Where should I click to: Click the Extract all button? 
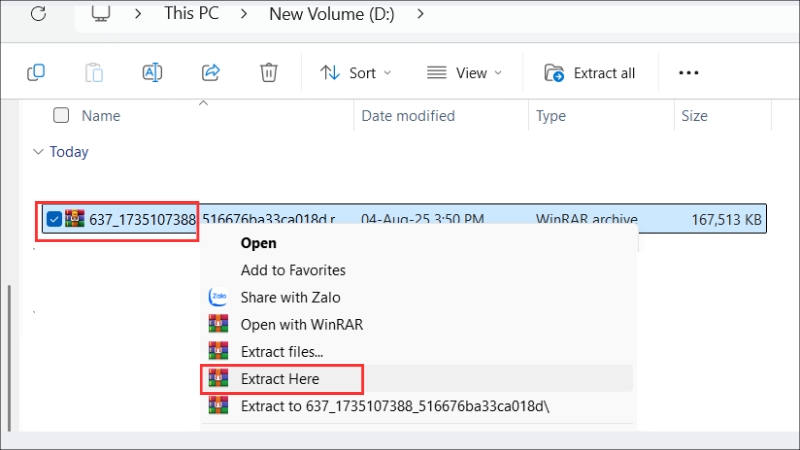click(590, 73)
